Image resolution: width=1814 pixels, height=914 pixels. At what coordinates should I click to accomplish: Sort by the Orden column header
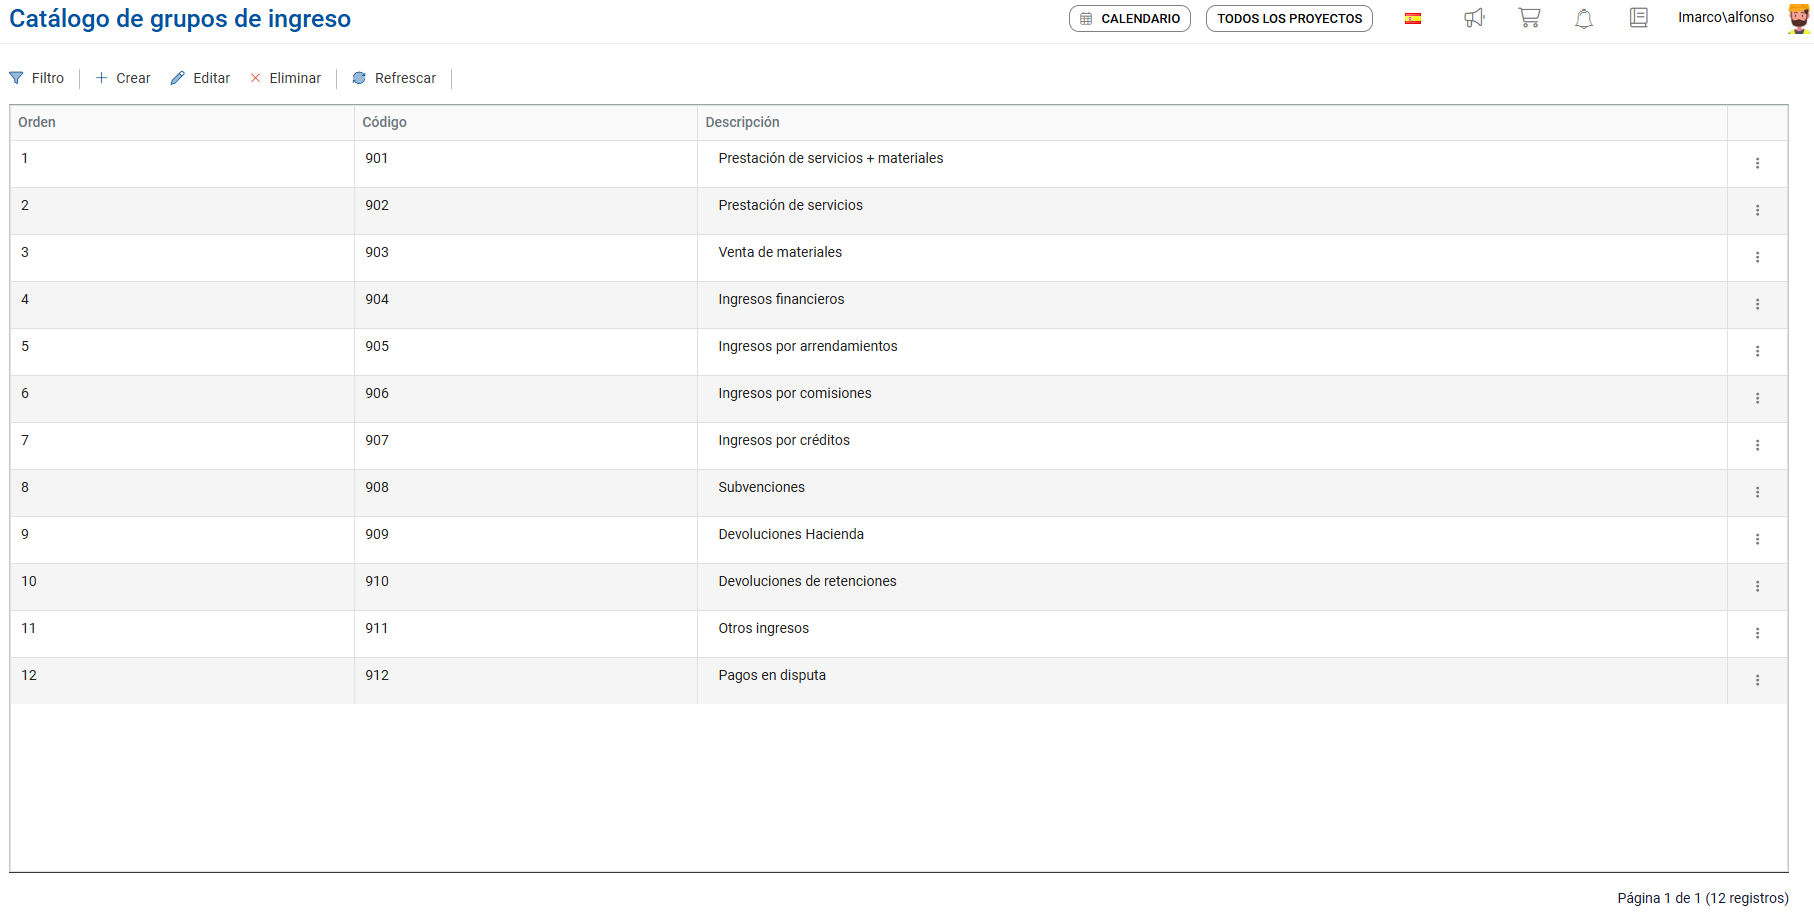coord(37,122)
